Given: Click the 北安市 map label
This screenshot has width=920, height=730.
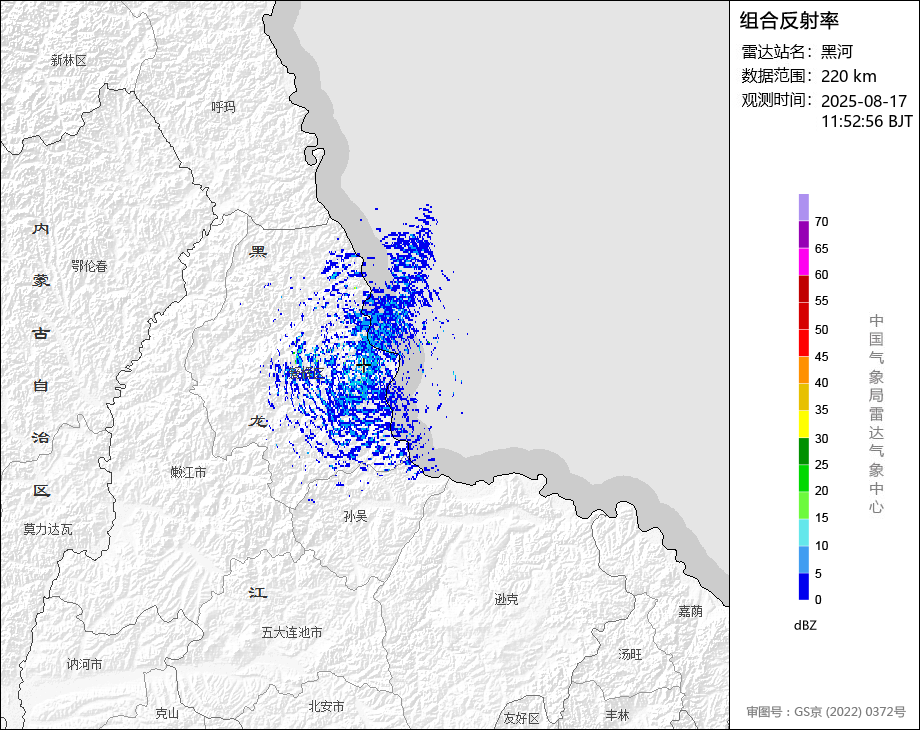Looking at the screenshot, I should click(x=326, y=707).
